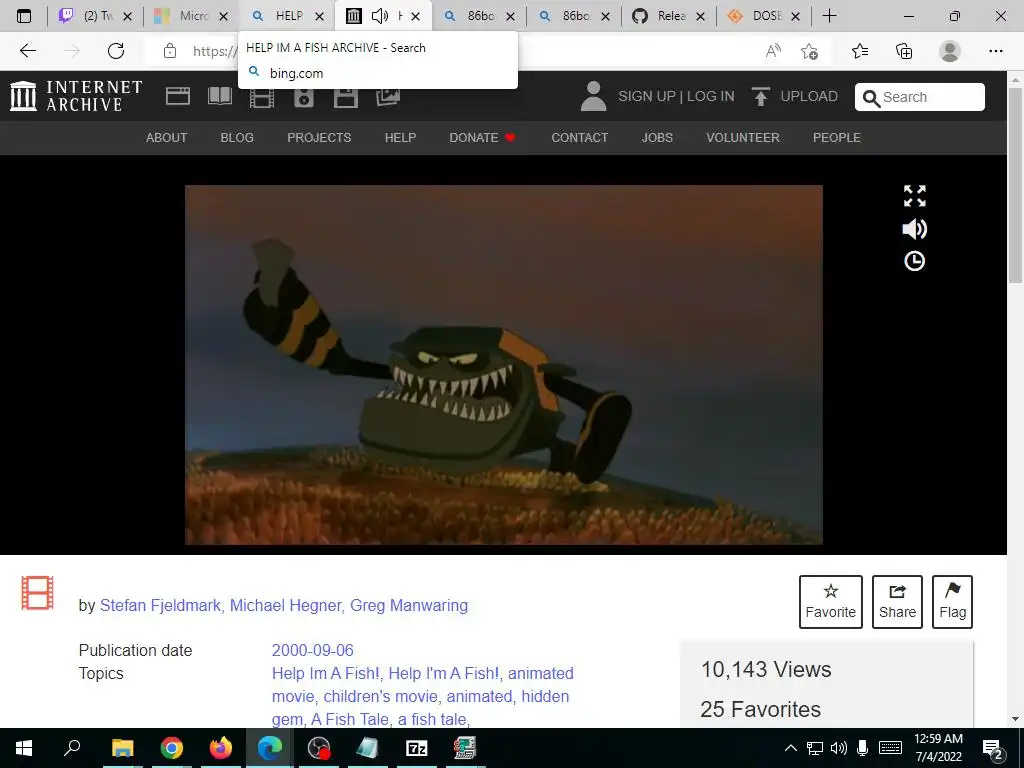The height and width of the screenshot is (768, 1024).
Task: Click SIGN UP | LOG IN link
Action: click(676, 97)
